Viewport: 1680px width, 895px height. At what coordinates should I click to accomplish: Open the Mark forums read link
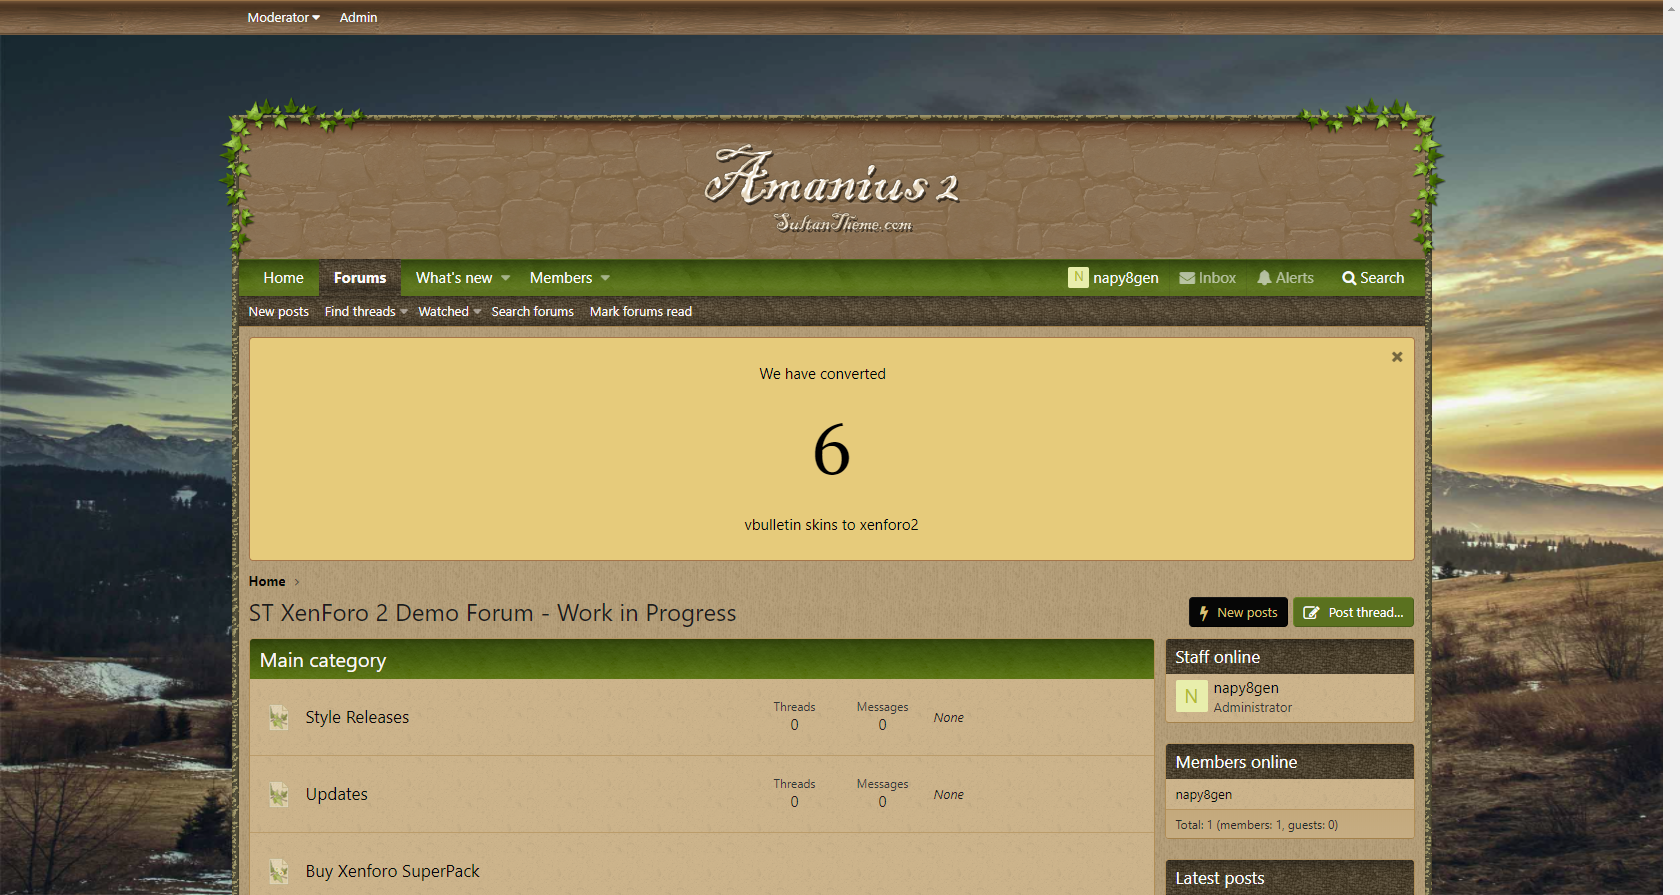coord(641,311)
